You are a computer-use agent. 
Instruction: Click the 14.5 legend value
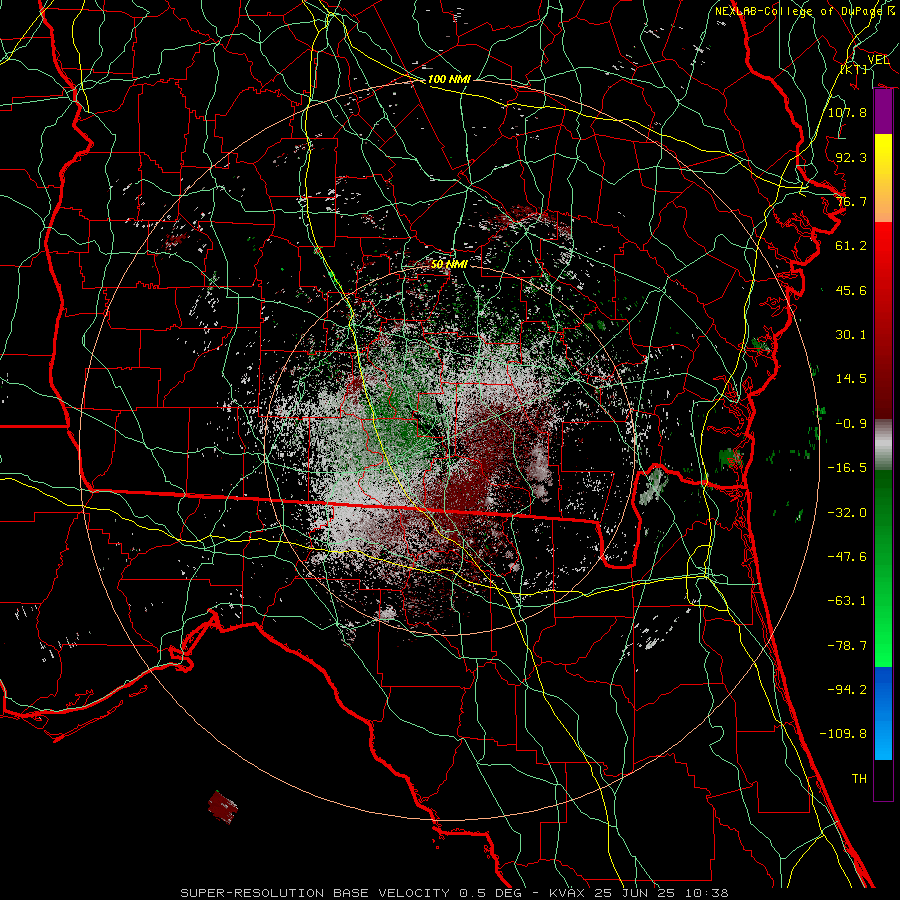pyautogui.click(x=851, y=379)
